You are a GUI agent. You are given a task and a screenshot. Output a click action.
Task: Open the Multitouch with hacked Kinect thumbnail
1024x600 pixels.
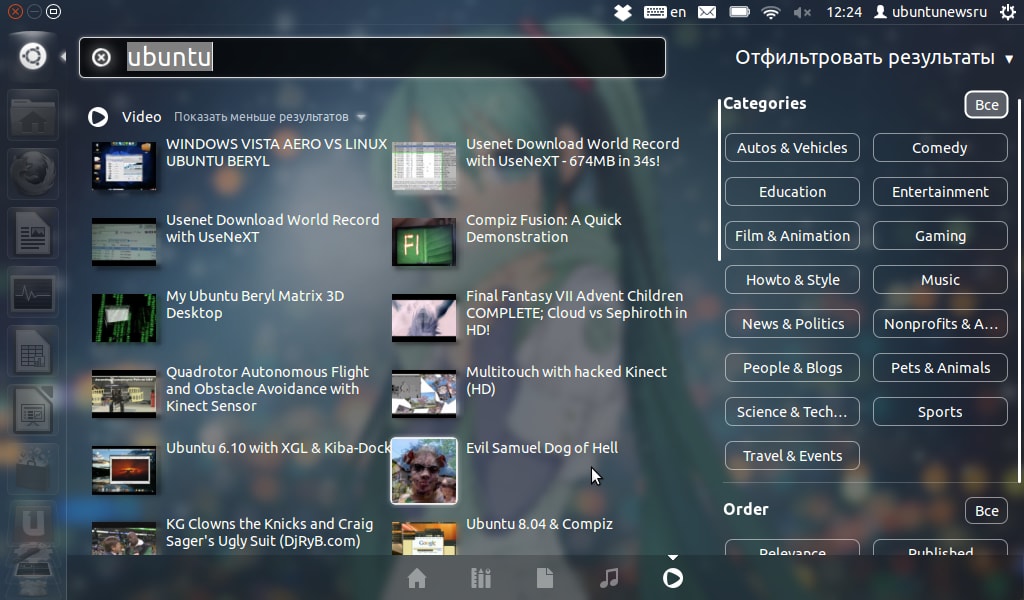coord(424,394)
